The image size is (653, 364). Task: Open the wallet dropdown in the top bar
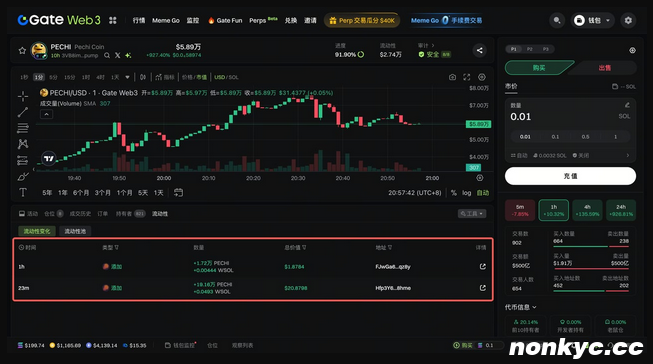pos(593,20)
